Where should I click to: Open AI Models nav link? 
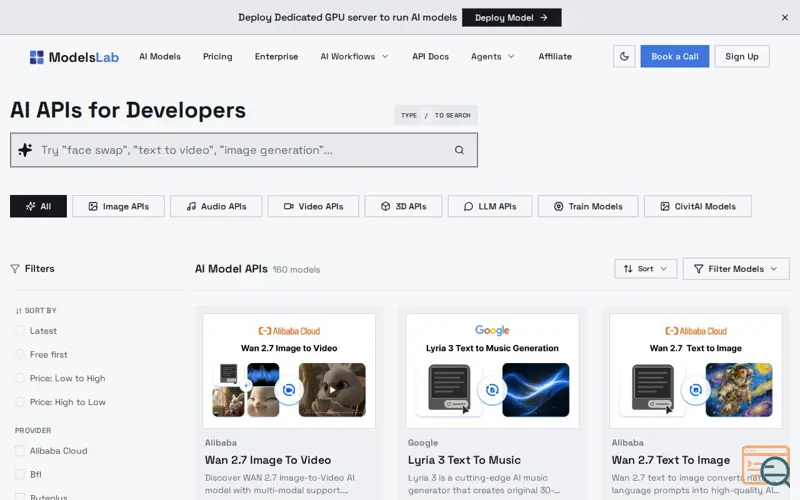pyautogui.click(x=160, y=57)
